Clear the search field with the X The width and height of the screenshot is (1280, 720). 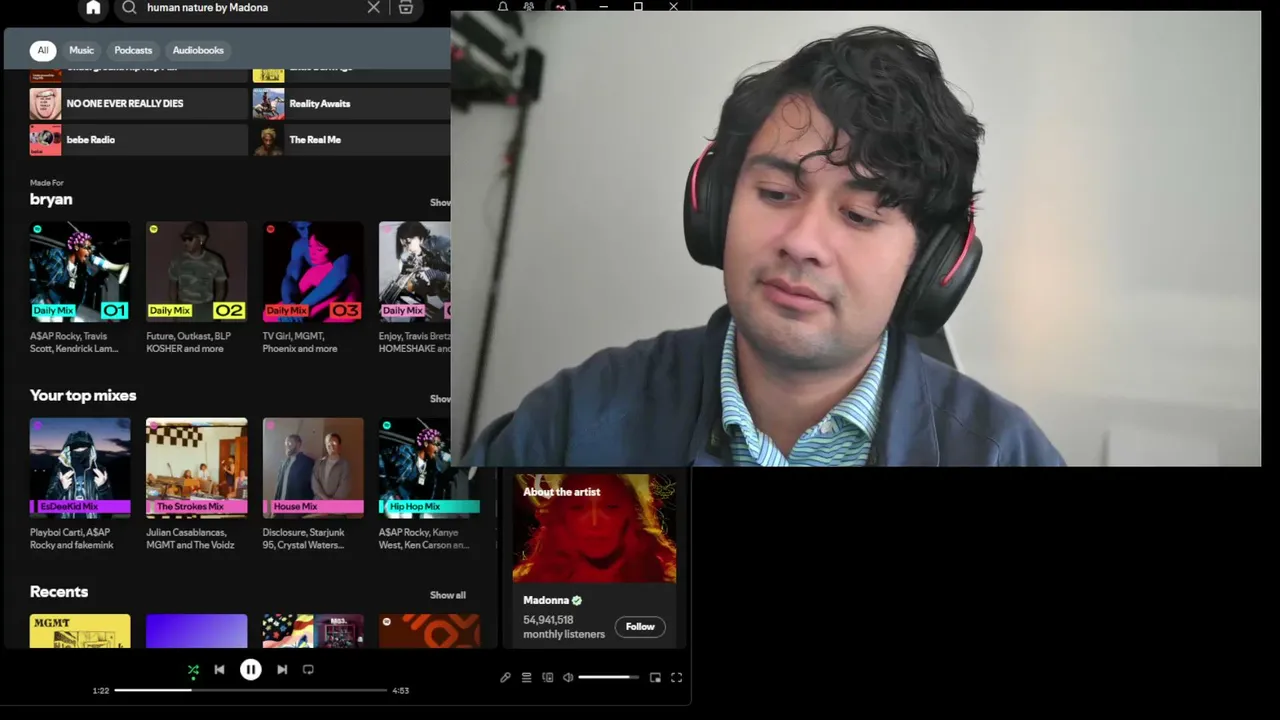pyautogui.click(x=373, y=8)
